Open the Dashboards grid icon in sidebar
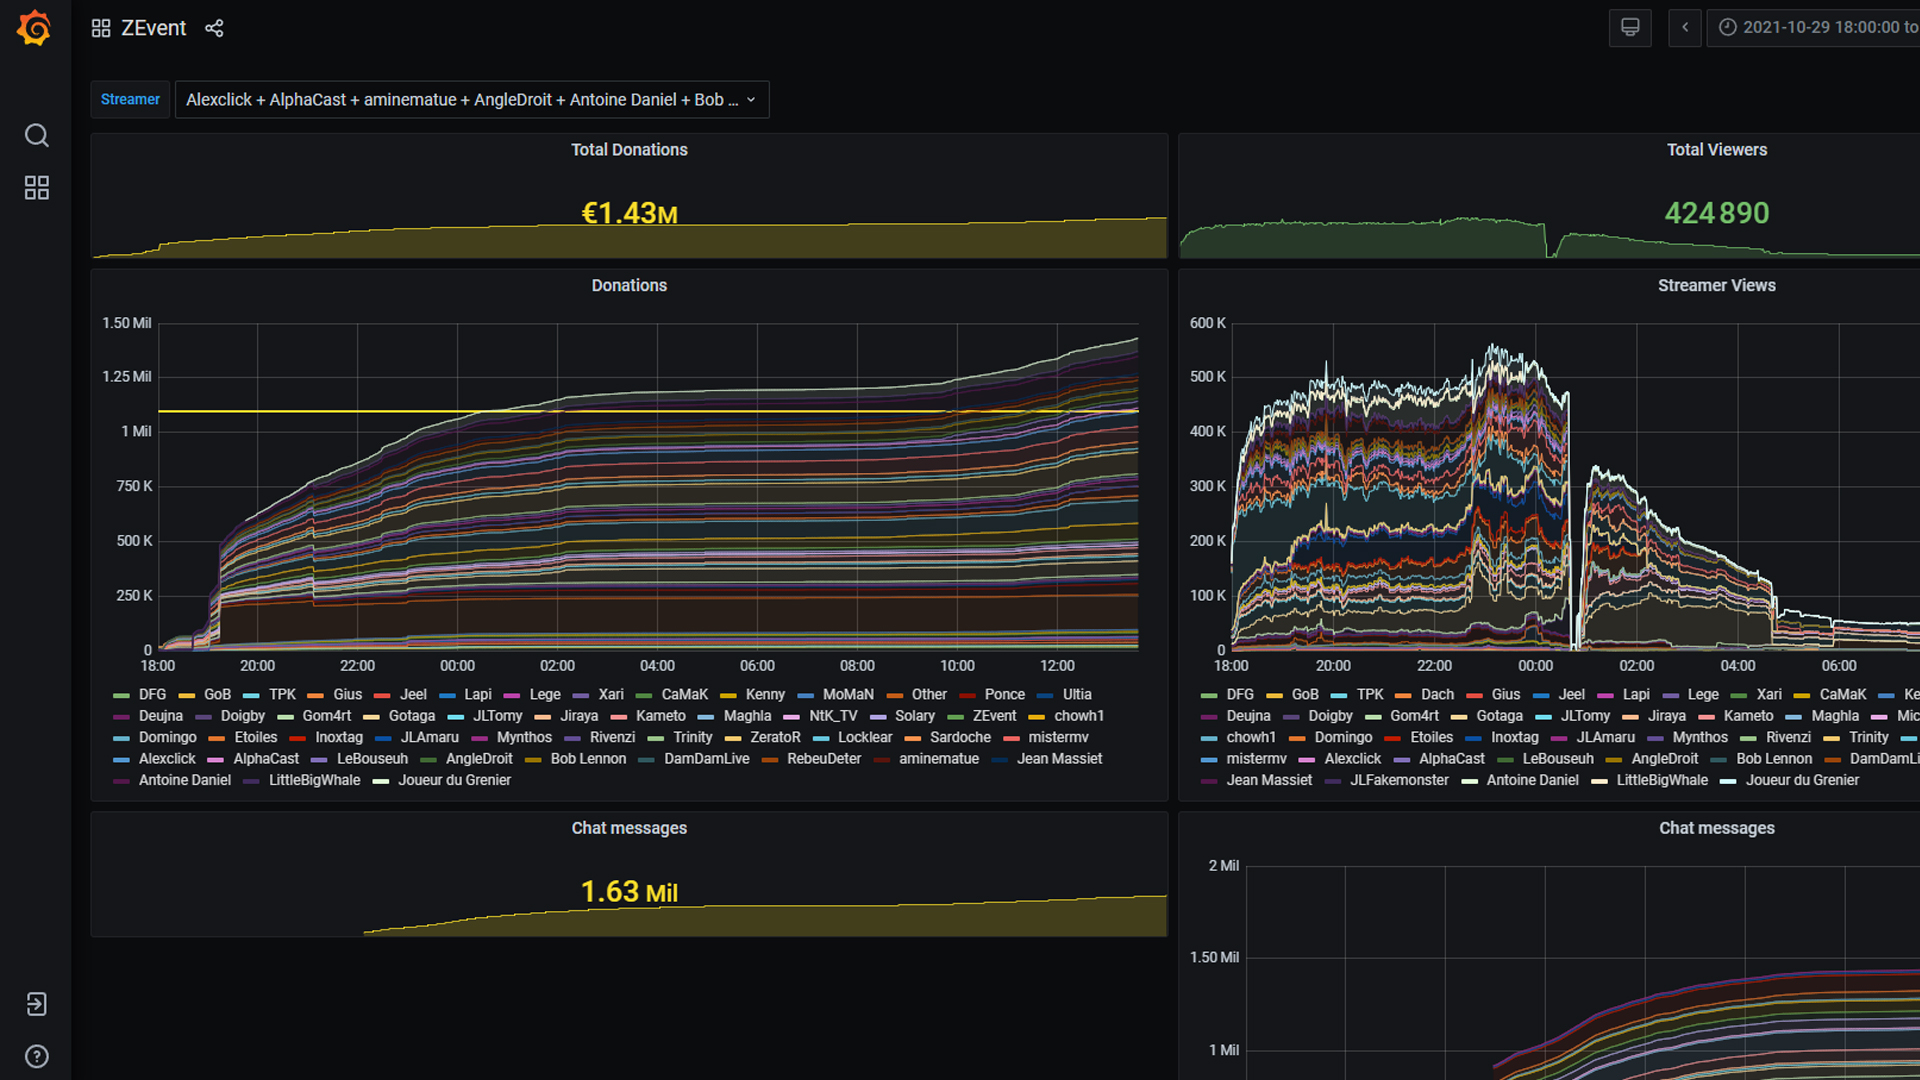The width and height of the screenshot is (1920, 1080). coord(36,188)
